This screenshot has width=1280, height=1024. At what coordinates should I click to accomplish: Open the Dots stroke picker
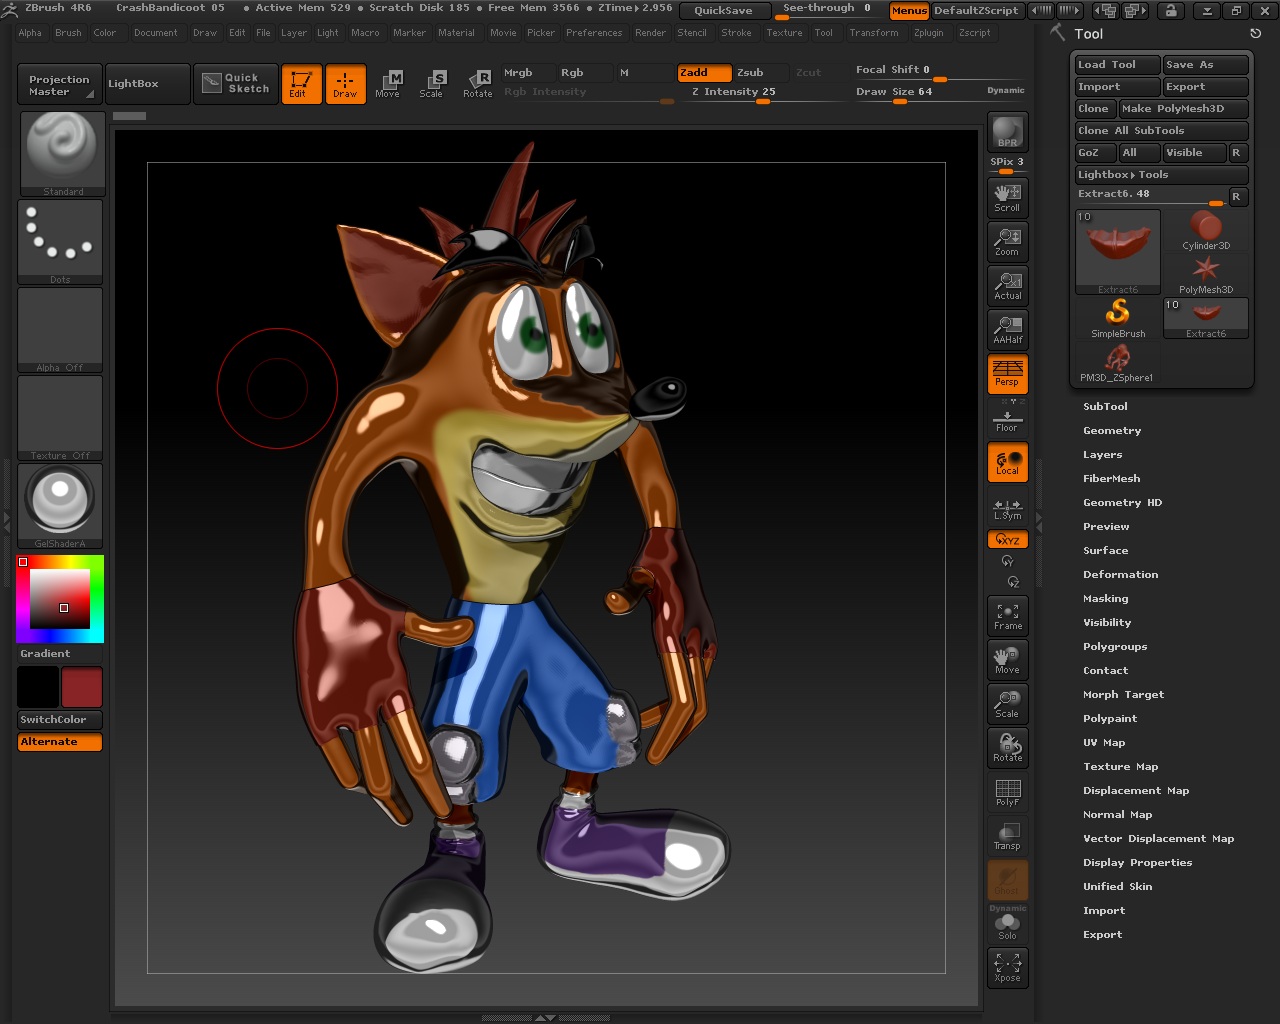tap(60, 242)
